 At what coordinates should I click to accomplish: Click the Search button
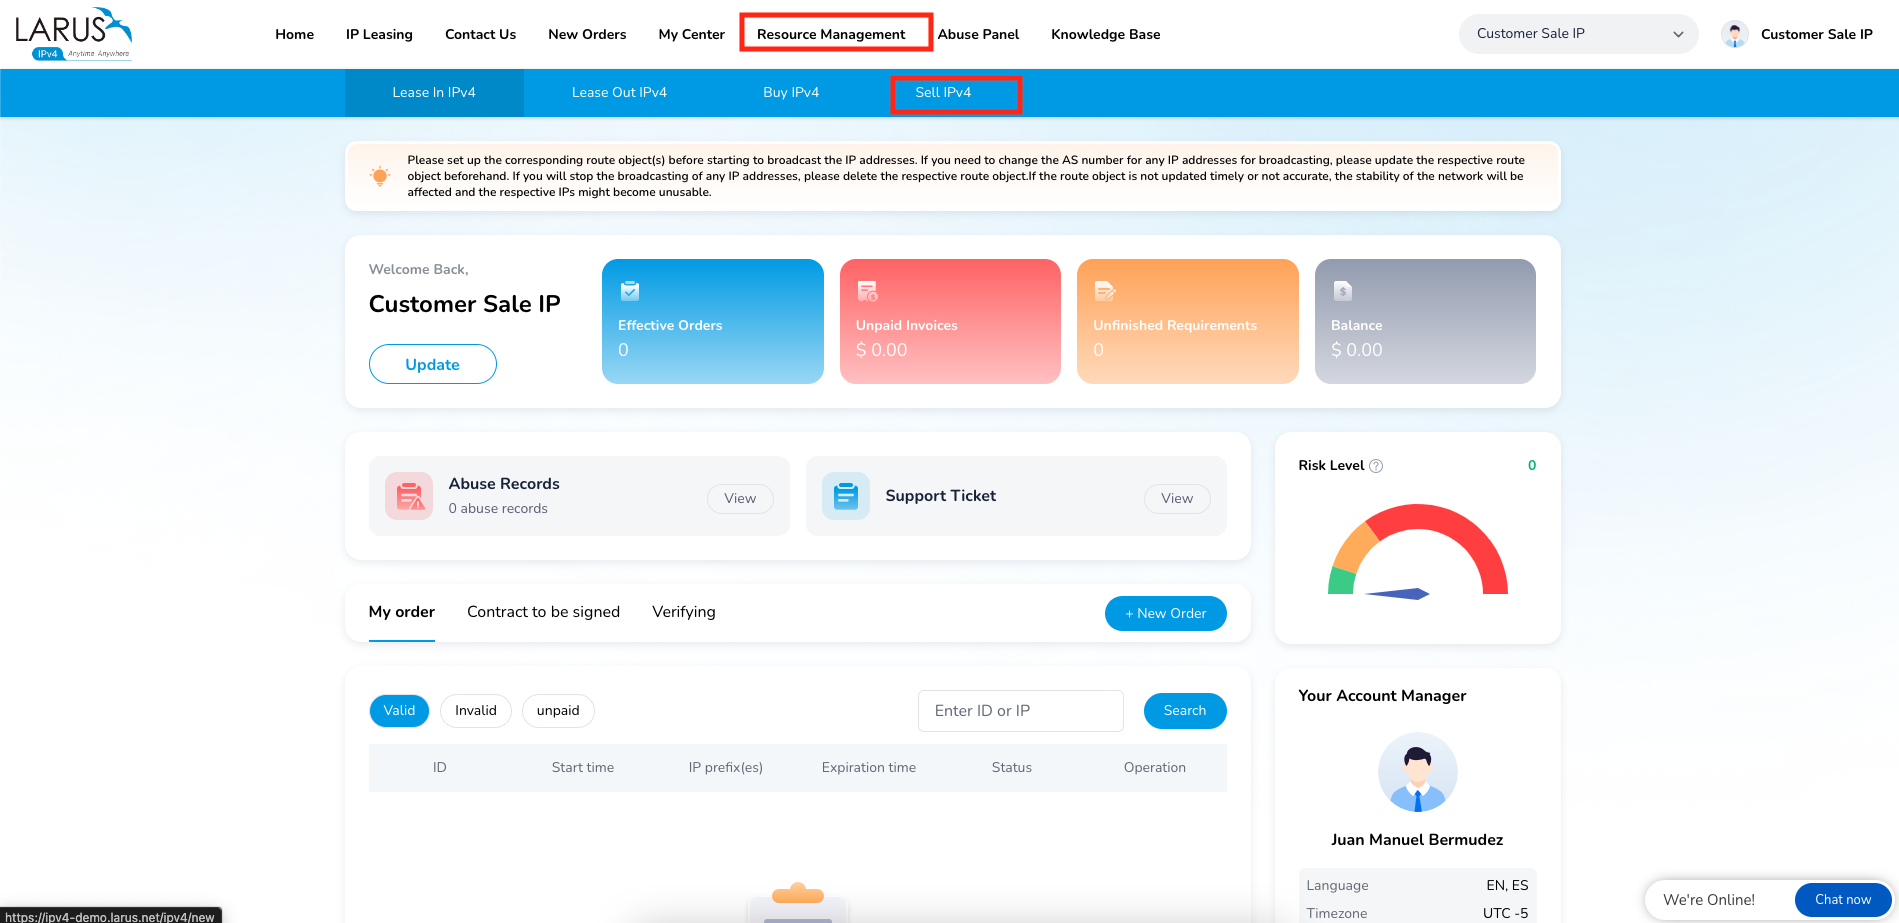pos(1185,711)
